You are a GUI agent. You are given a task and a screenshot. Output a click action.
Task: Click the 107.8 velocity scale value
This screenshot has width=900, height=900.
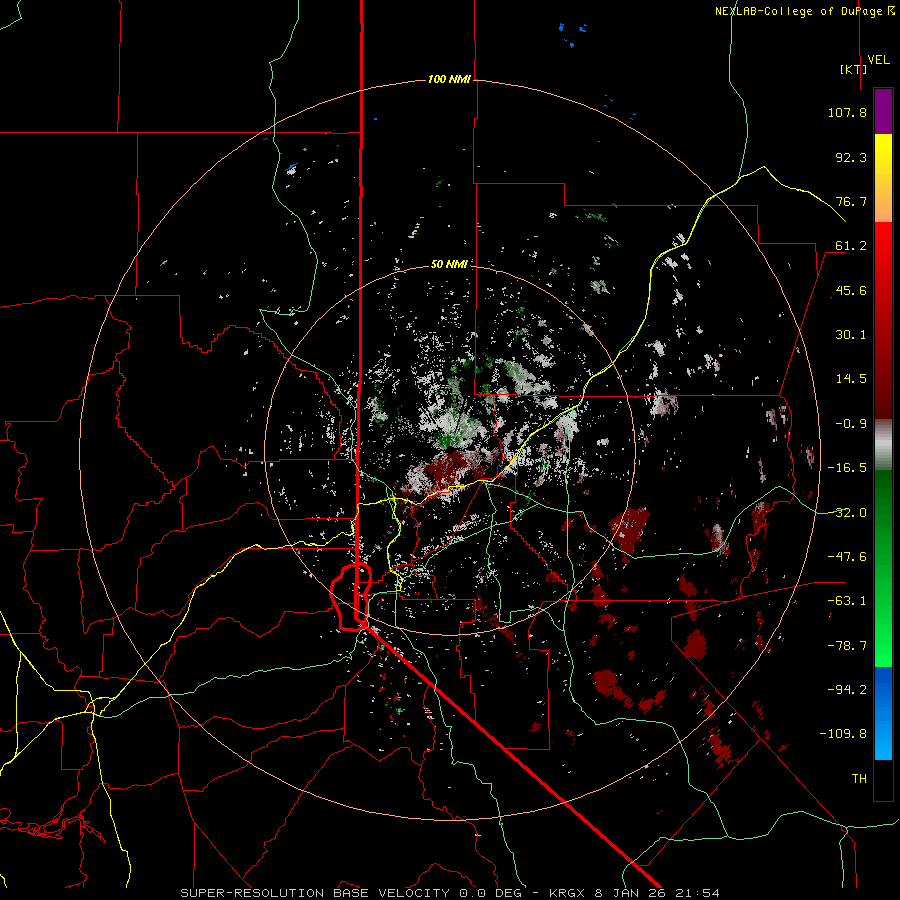click(847, 112)
